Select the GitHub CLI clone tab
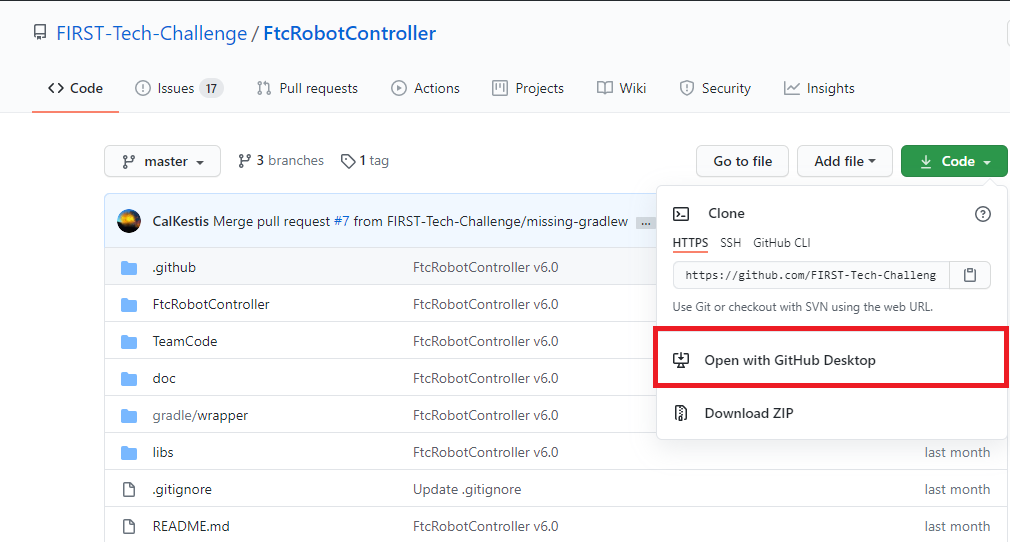Screen dimensions: 1010x542 tap(781, 243)
